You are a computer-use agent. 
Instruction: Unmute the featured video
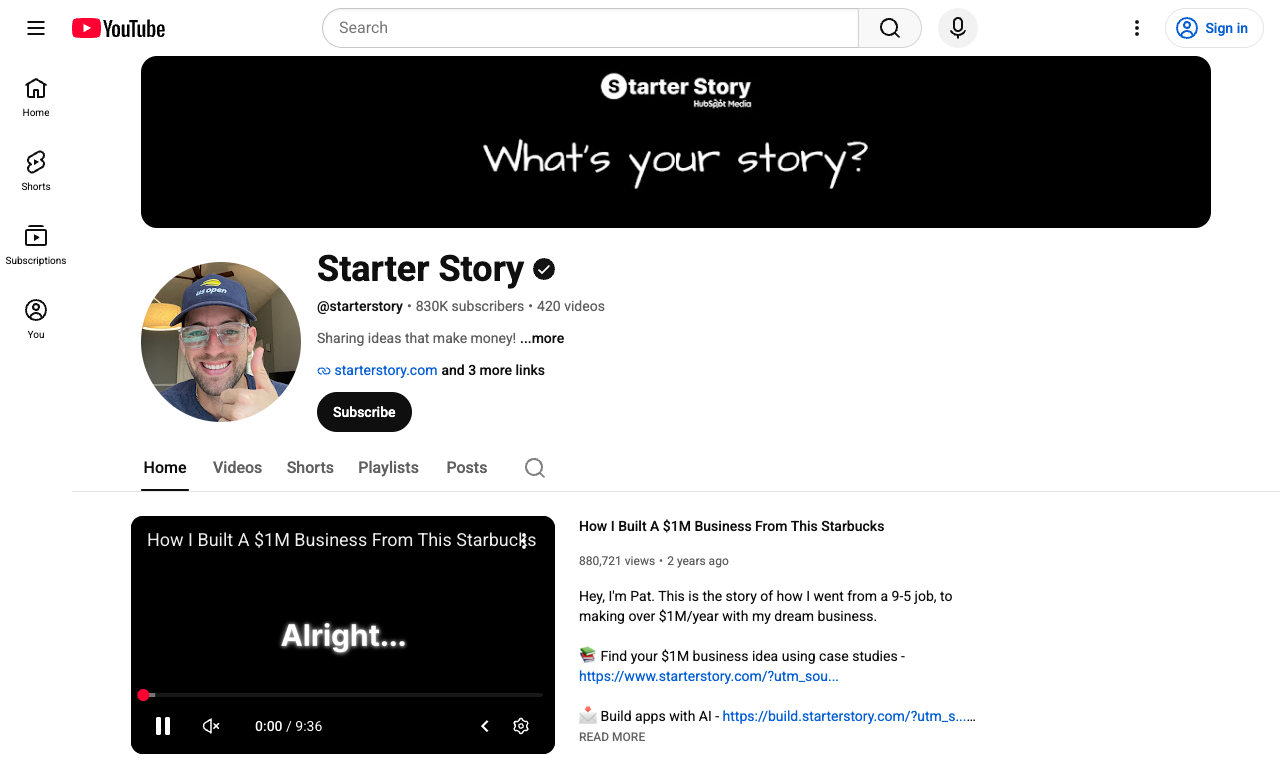tap(211, 726)
